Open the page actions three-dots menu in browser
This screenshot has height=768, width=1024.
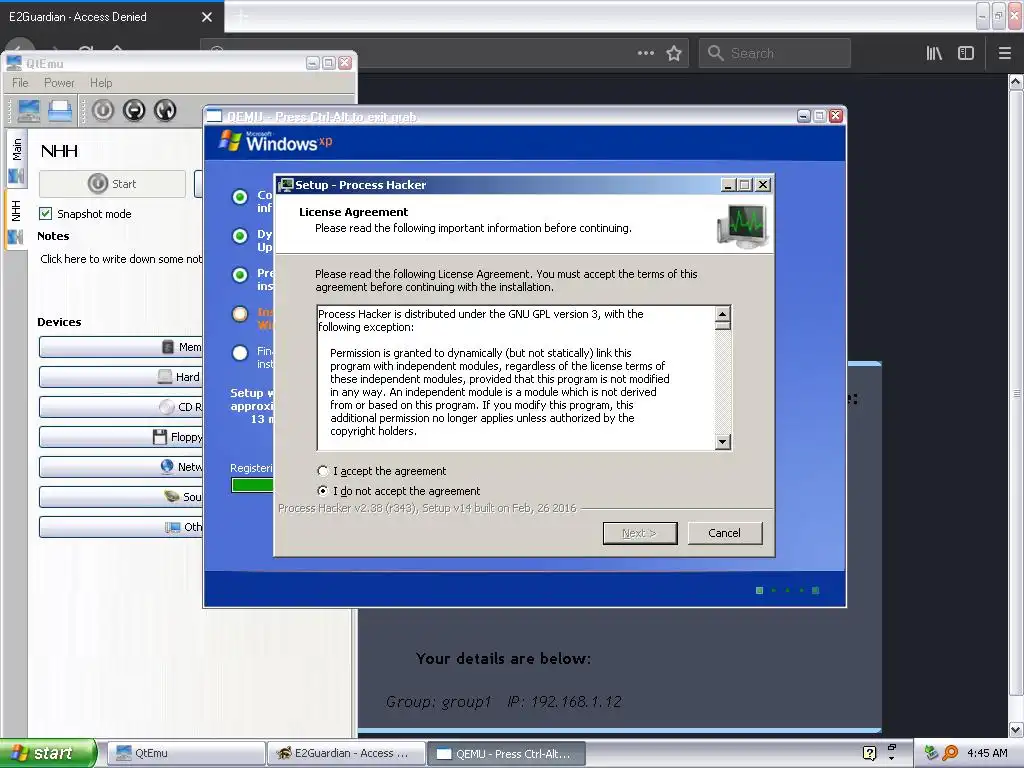pos(646,53)
